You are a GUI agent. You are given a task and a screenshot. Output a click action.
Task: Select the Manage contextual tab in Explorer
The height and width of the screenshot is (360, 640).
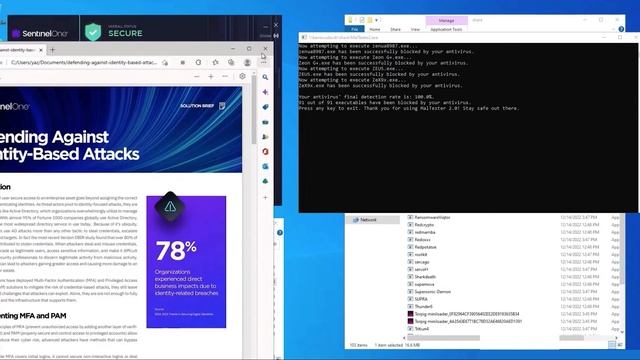(x=447, y=20)
